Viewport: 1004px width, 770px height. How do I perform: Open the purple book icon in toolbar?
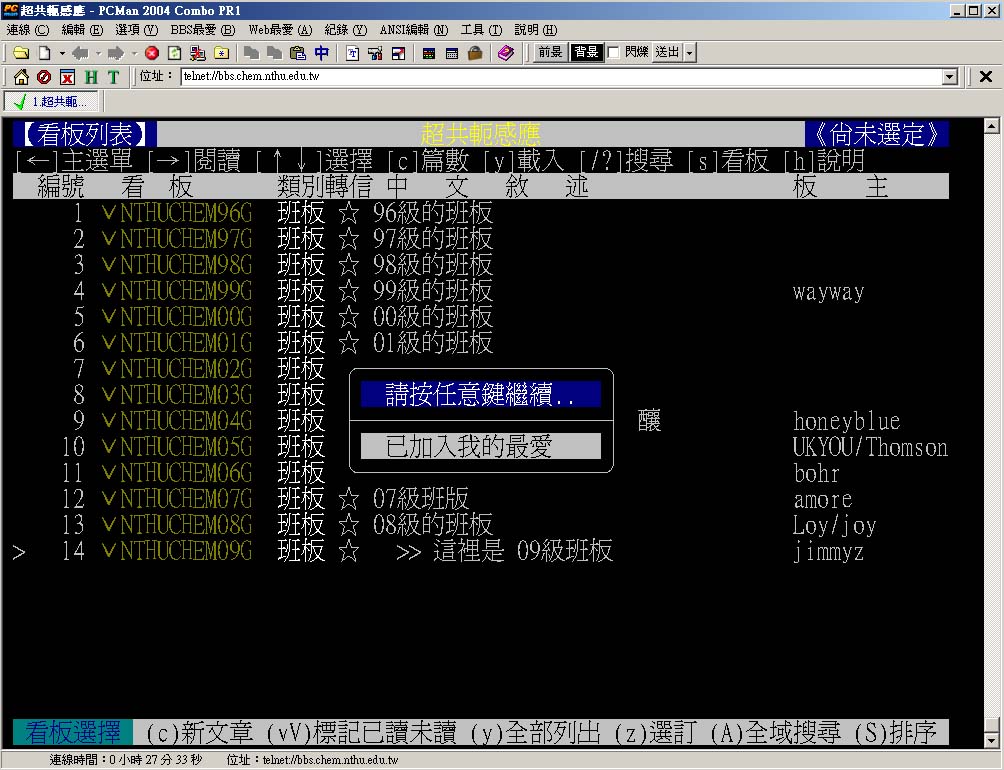tap(505, 53)
